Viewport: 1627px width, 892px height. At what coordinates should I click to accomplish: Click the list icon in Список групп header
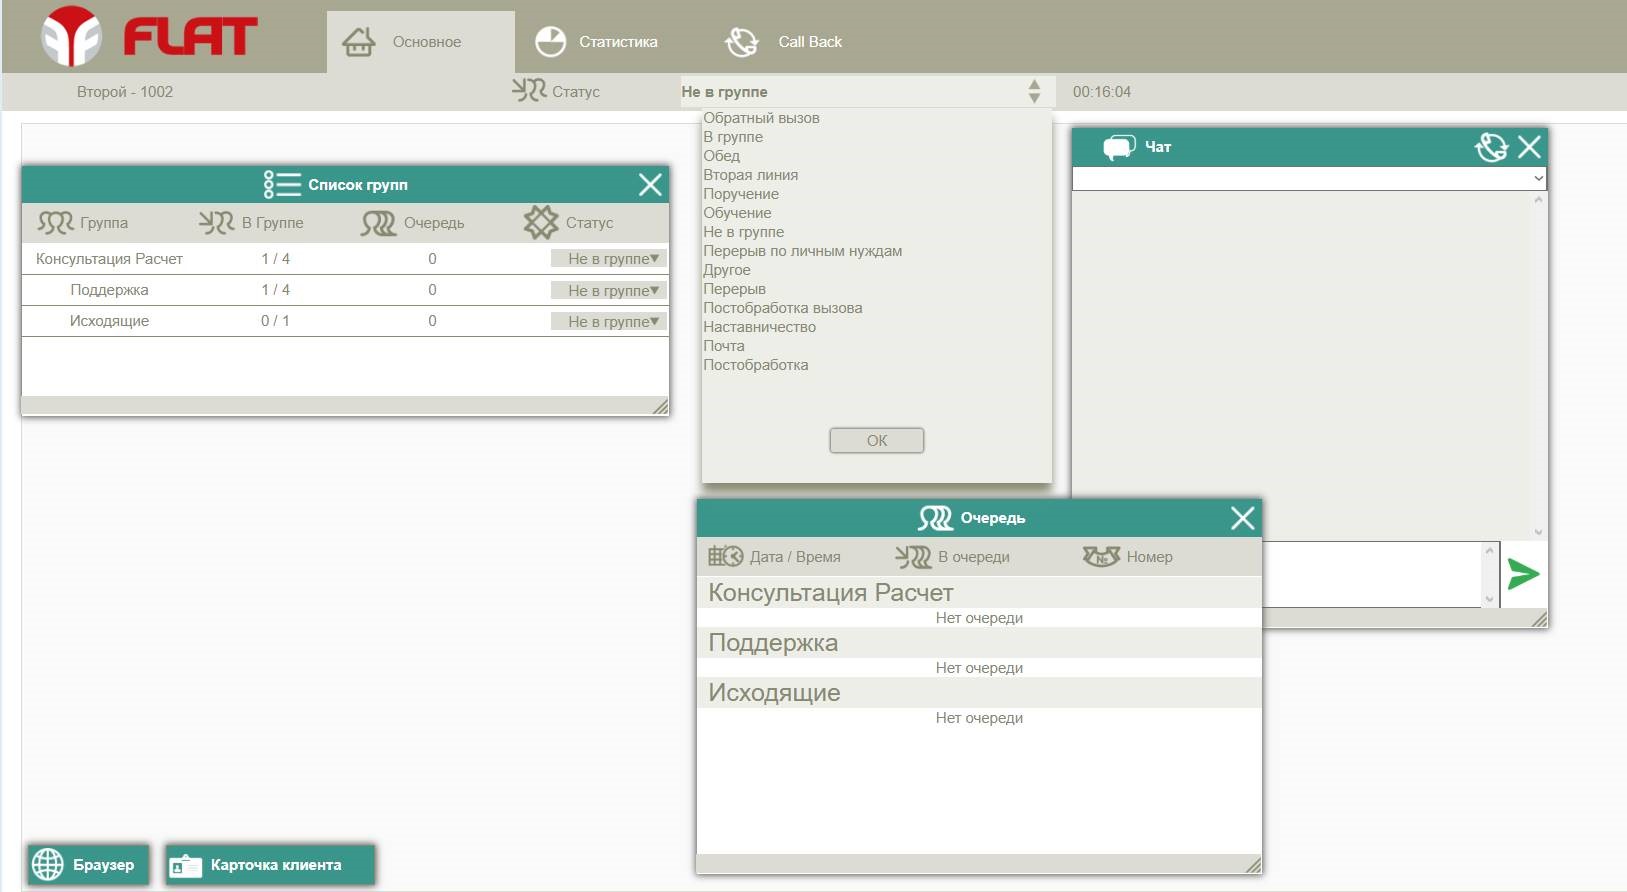[x=282, y=184]
